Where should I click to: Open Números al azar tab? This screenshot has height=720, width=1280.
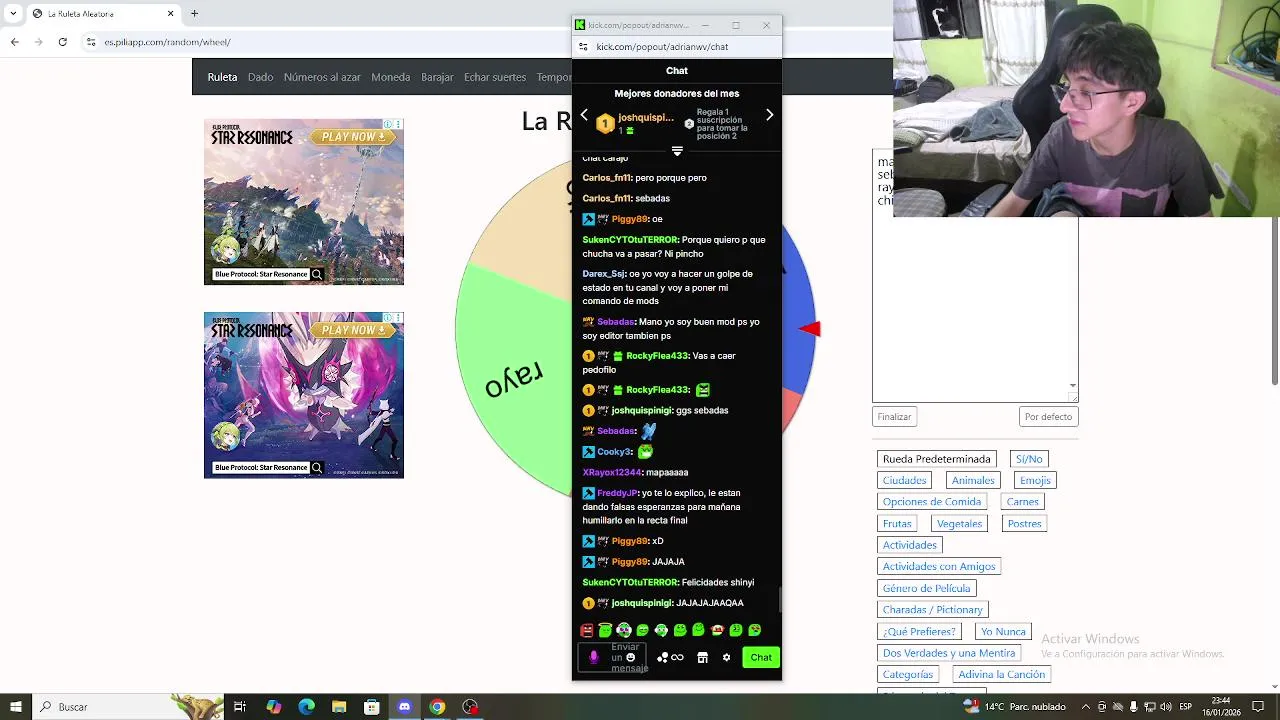(x=322, y=77)
